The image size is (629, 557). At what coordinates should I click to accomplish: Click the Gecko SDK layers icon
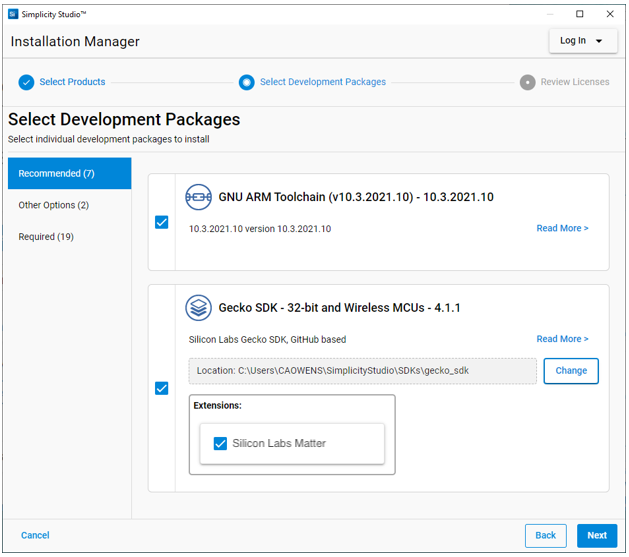point(198,308)
